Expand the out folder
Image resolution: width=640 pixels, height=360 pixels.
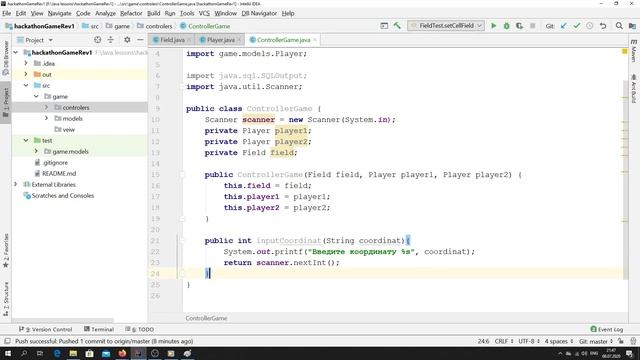26,75
